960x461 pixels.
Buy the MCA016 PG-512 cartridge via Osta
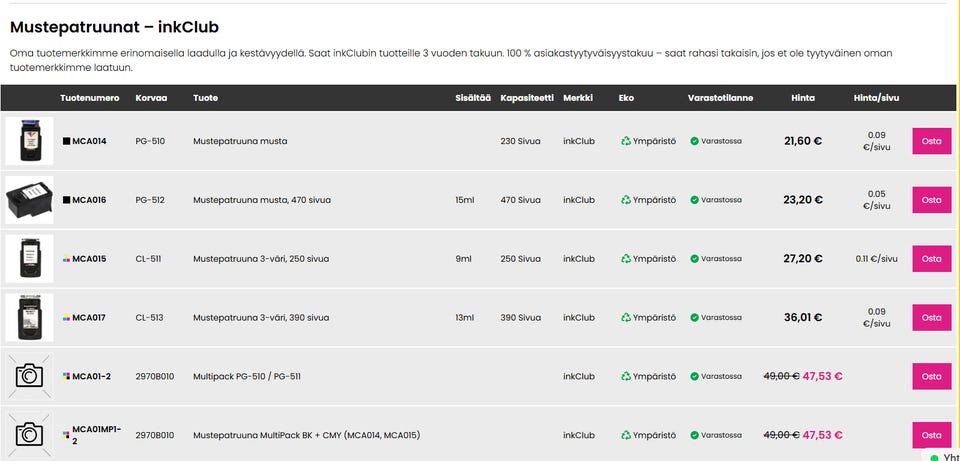931,200
